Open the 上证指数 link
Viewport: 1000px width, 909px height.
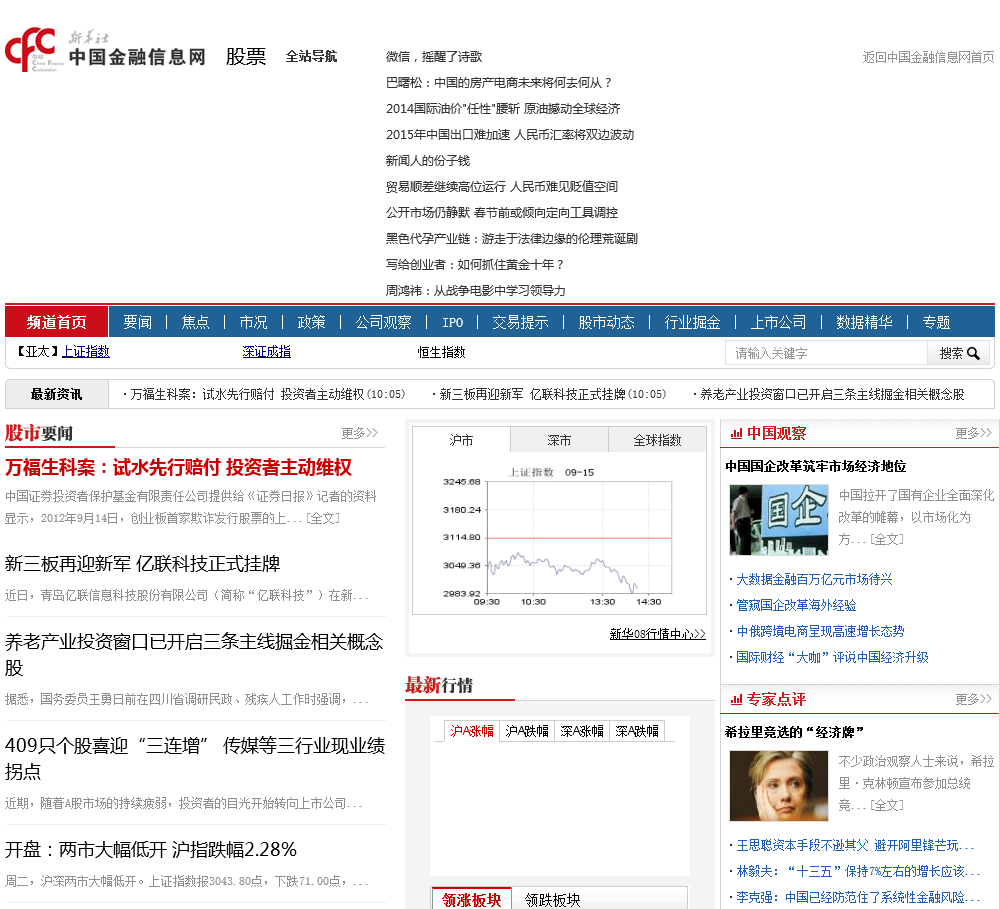85,351
